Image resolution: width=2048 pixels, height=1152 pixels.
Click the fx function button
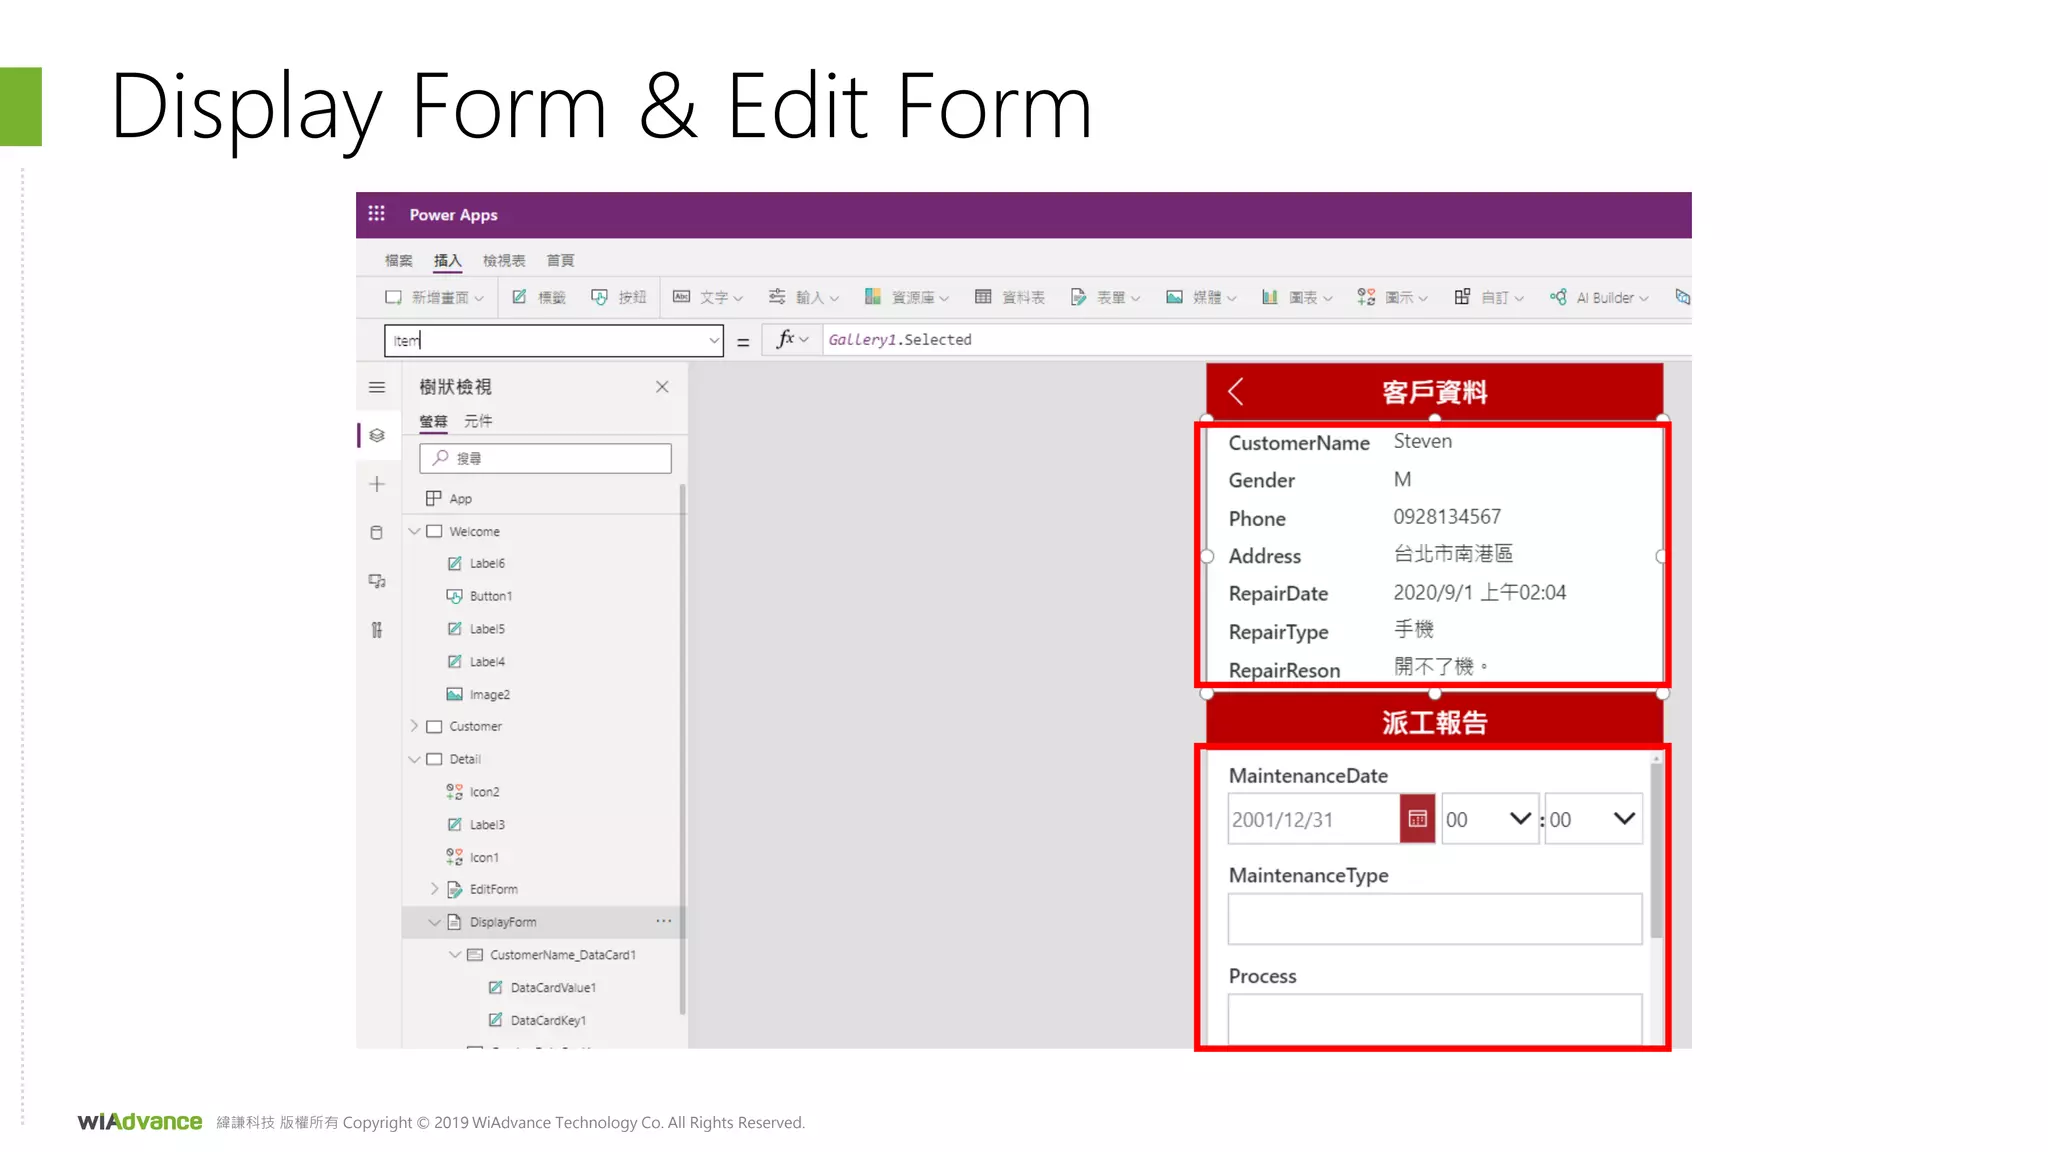pos(792,339)
